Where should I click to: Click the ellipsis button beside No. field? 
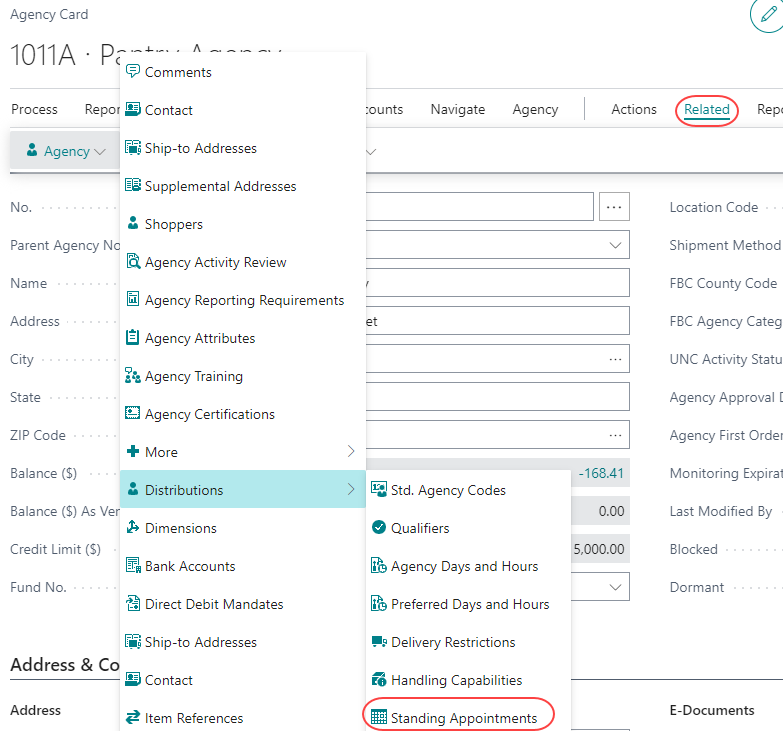click(x=614, y=207)
